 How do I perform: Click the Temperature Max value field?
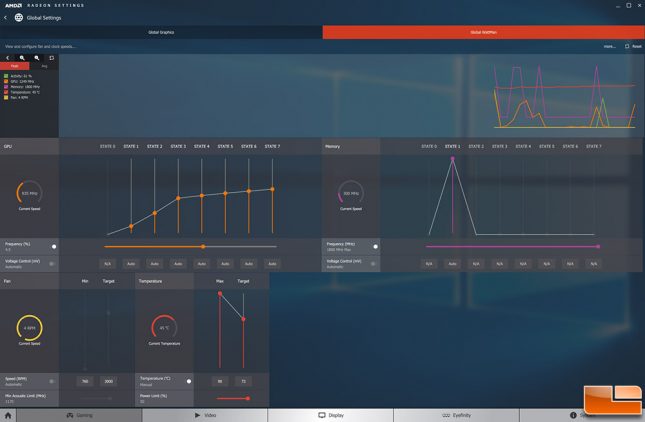click(220, 381)
